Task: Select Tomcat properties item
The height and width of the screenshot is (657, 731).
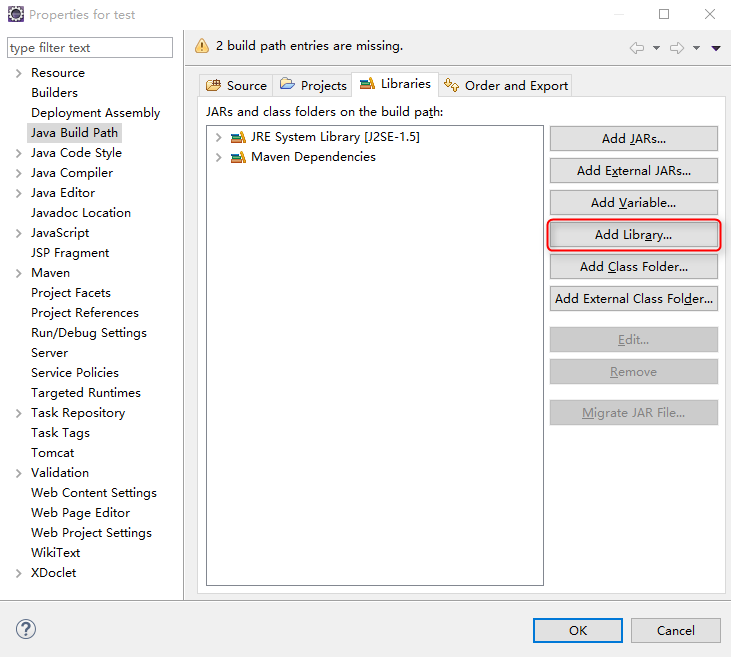Action: 53,453
